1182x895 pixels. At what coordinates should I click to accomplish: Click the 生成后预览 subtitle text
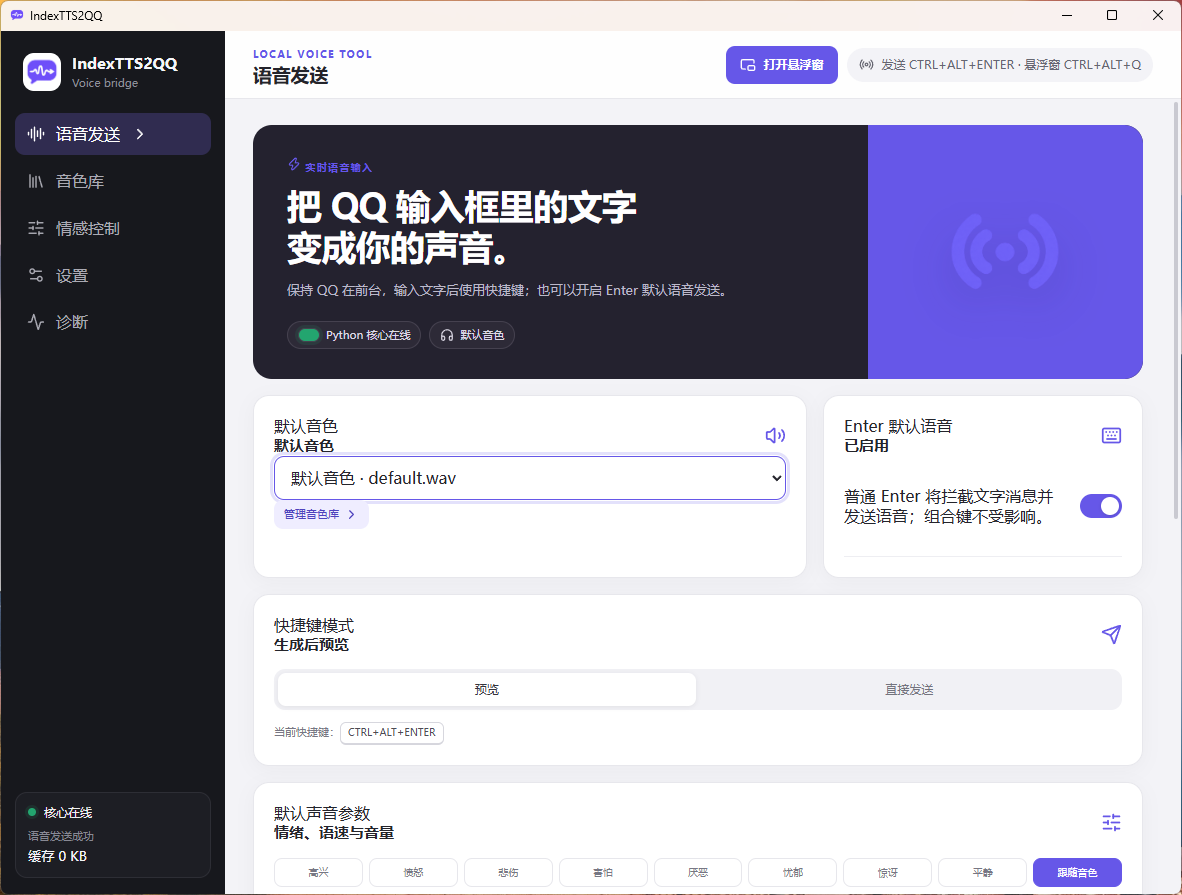311,645
